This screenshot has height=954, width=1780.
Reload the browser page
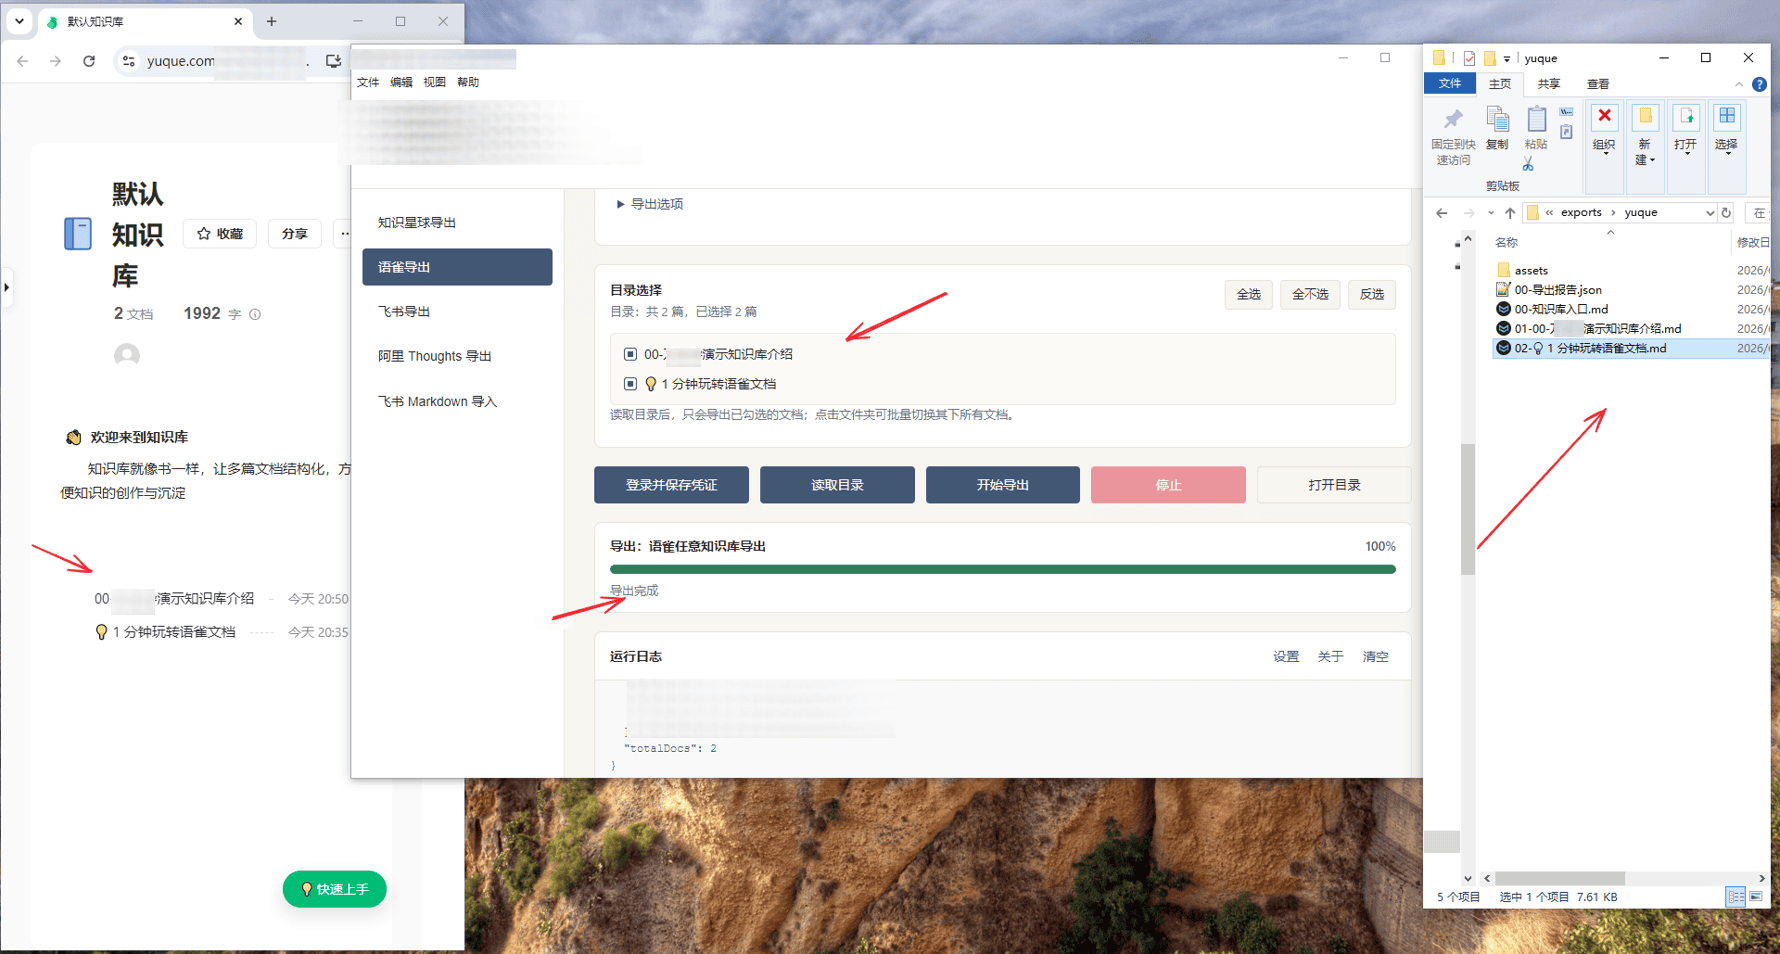pyautogui.click(x=89, y=61)
